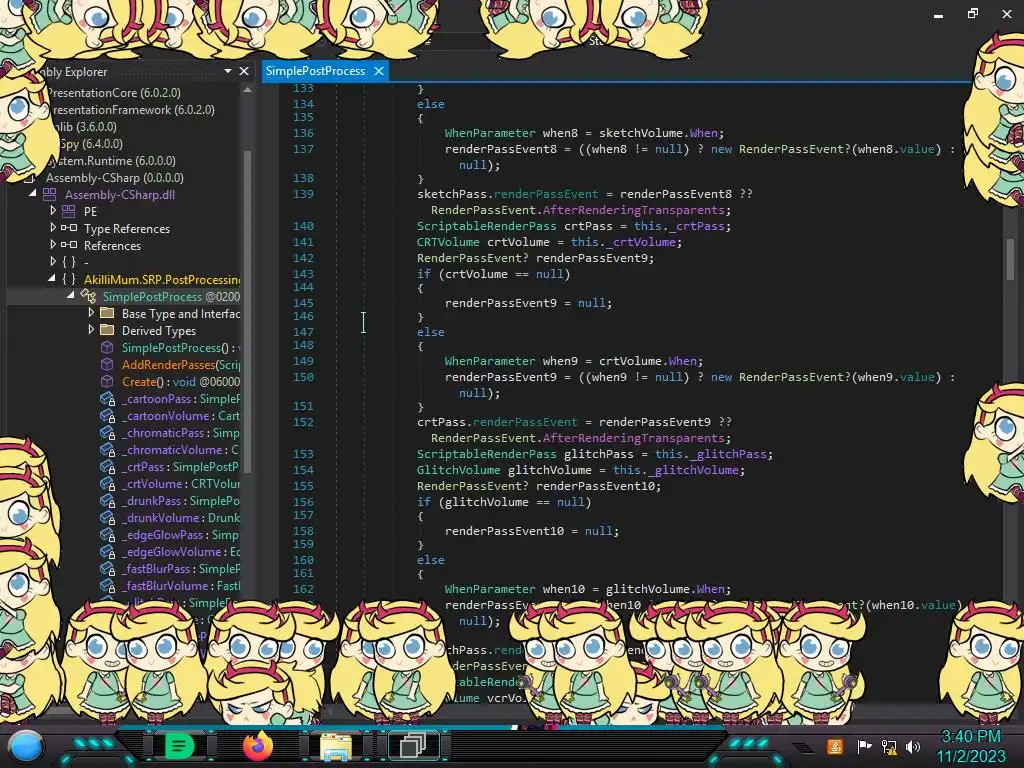Select the _drunkVolume field row

[180, 517]
